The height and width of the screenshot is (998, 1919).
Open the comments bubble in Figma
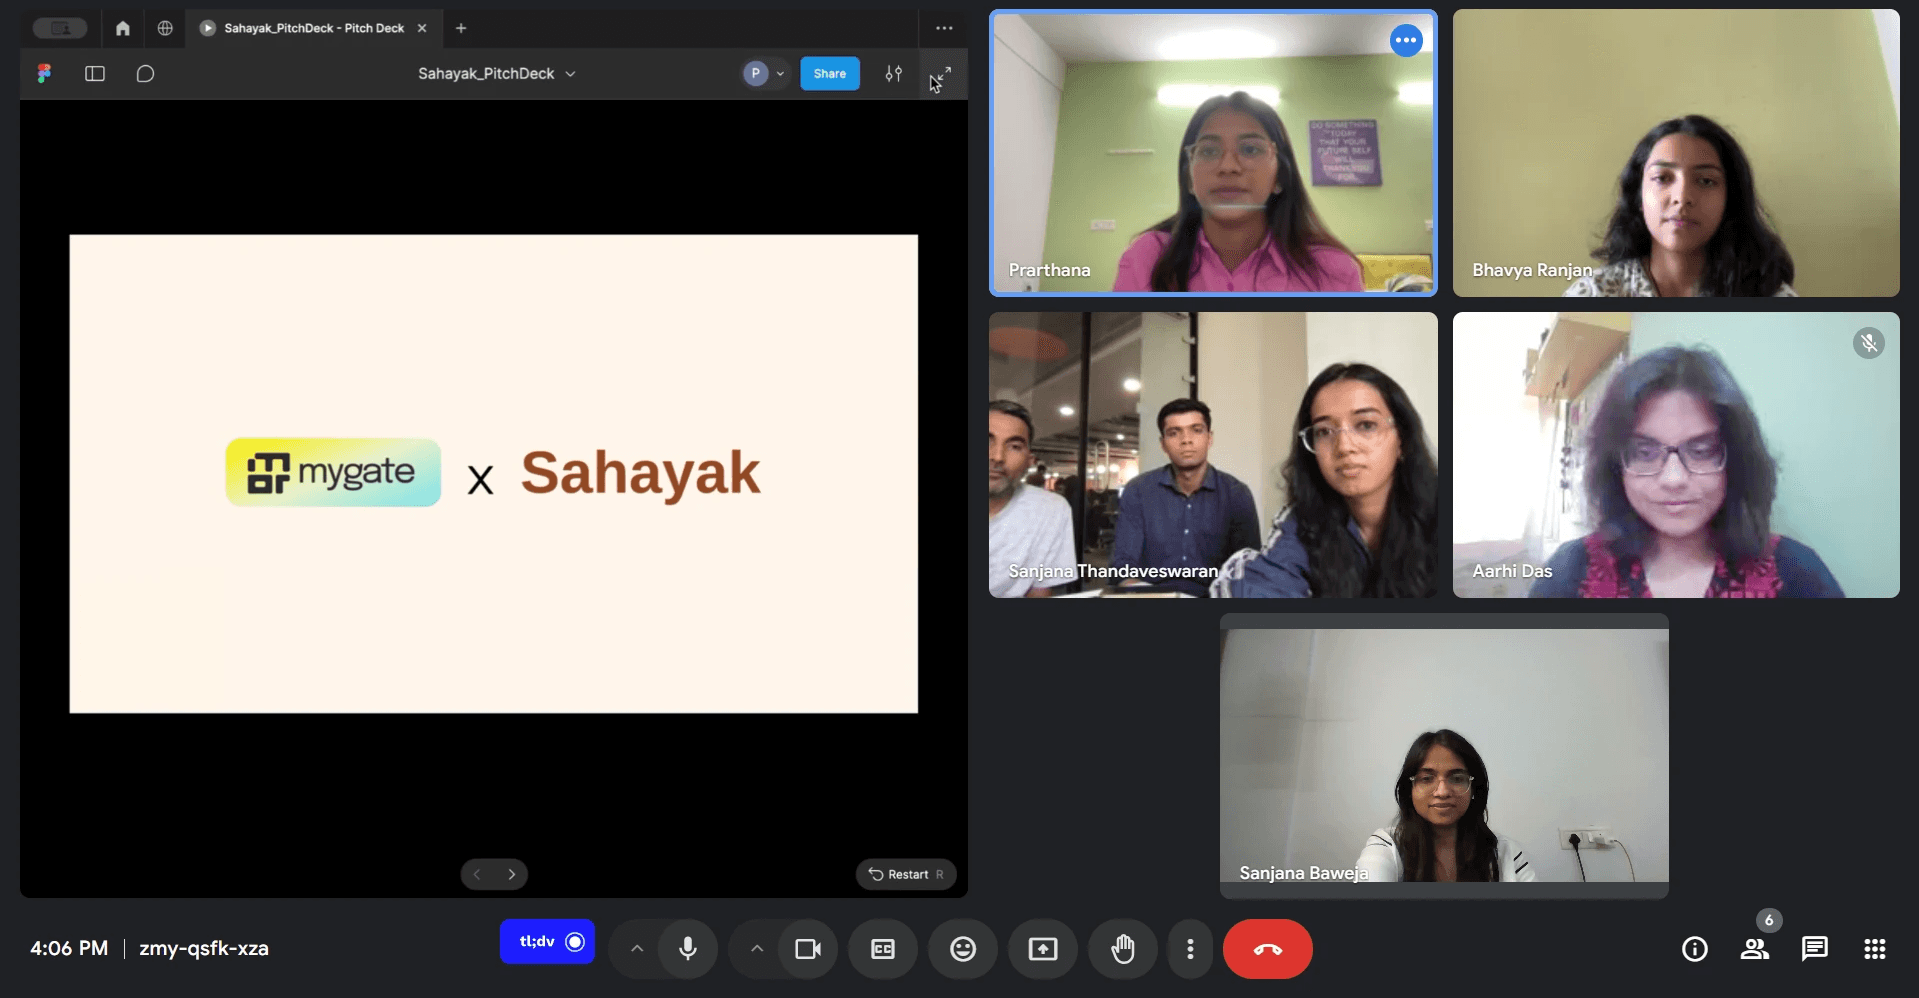[145, 73]
